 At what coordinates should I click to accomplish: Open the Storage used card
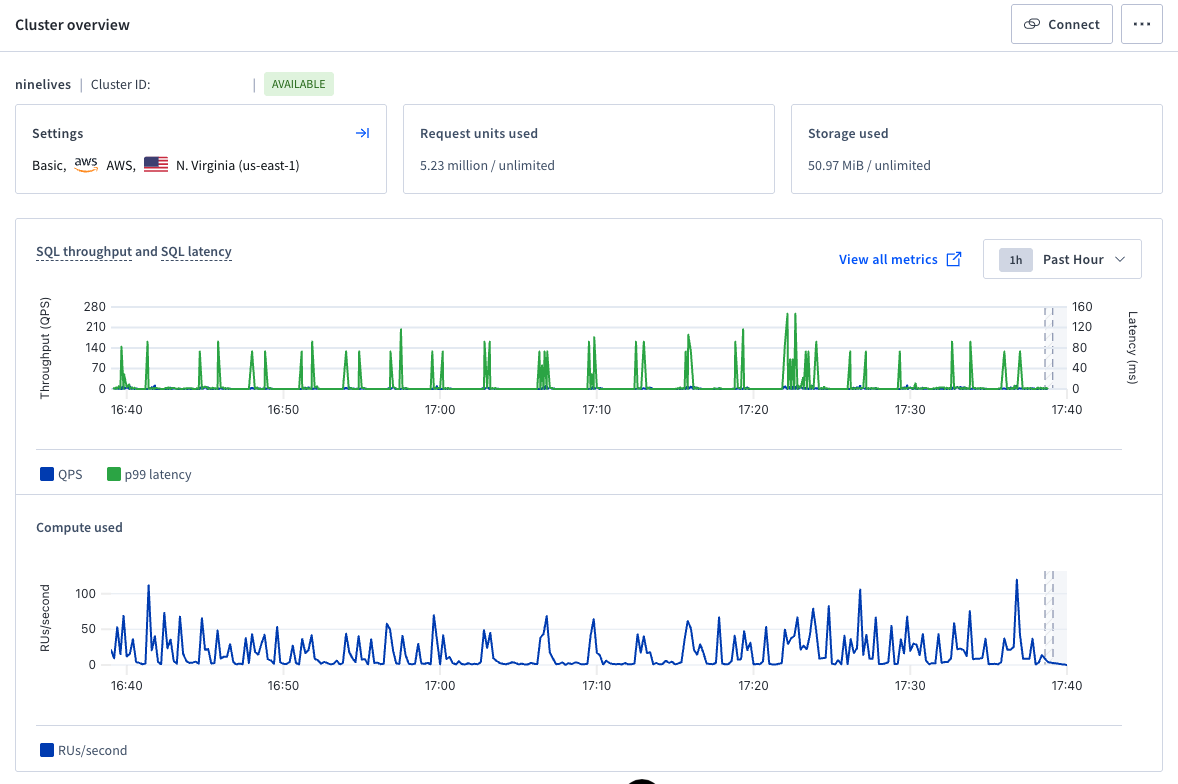(x=977, y=149)
